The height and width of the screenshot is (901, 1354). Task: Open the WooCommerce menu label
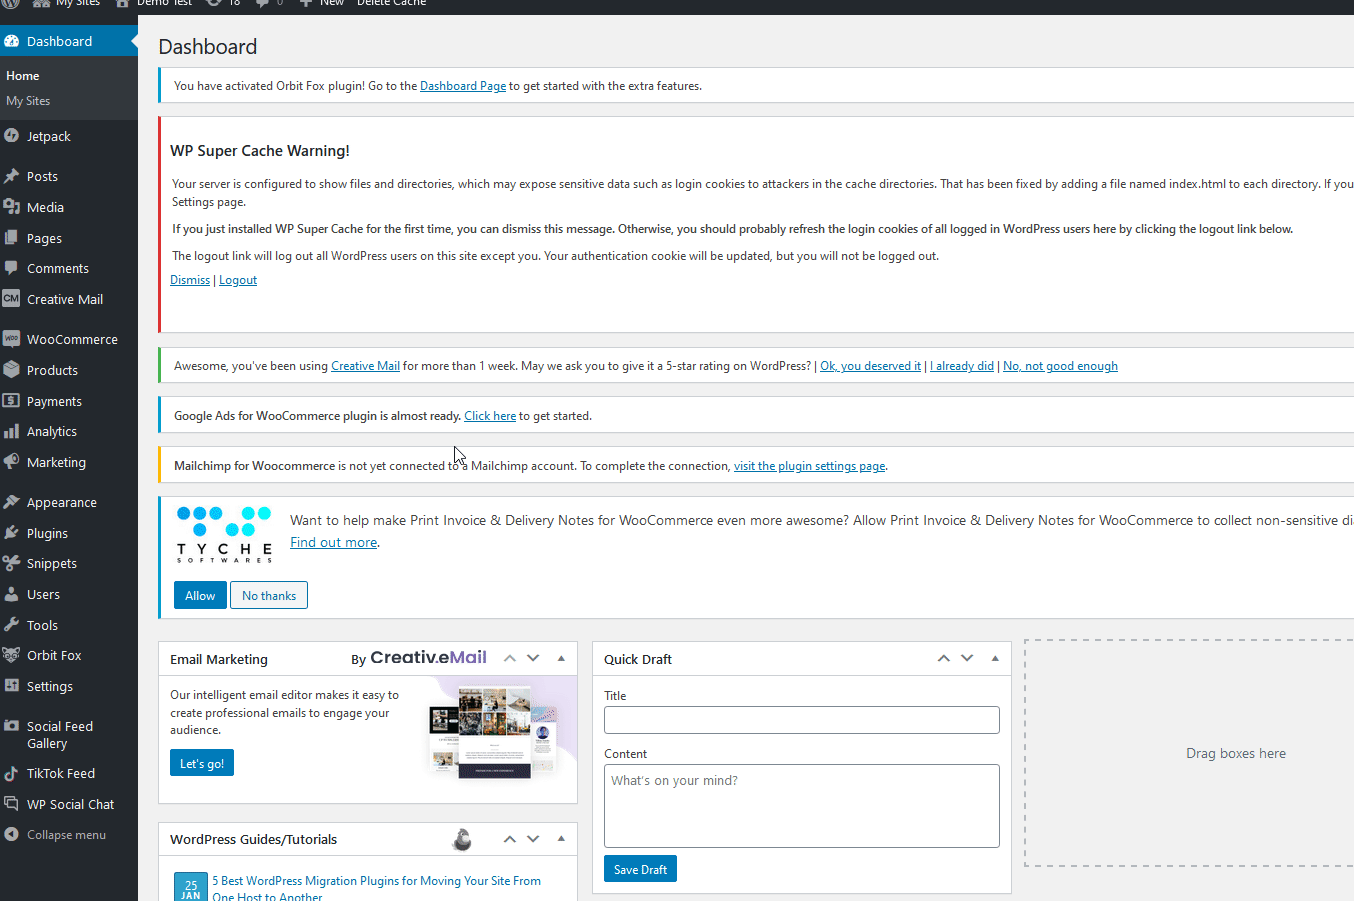[x=72, y=339]
